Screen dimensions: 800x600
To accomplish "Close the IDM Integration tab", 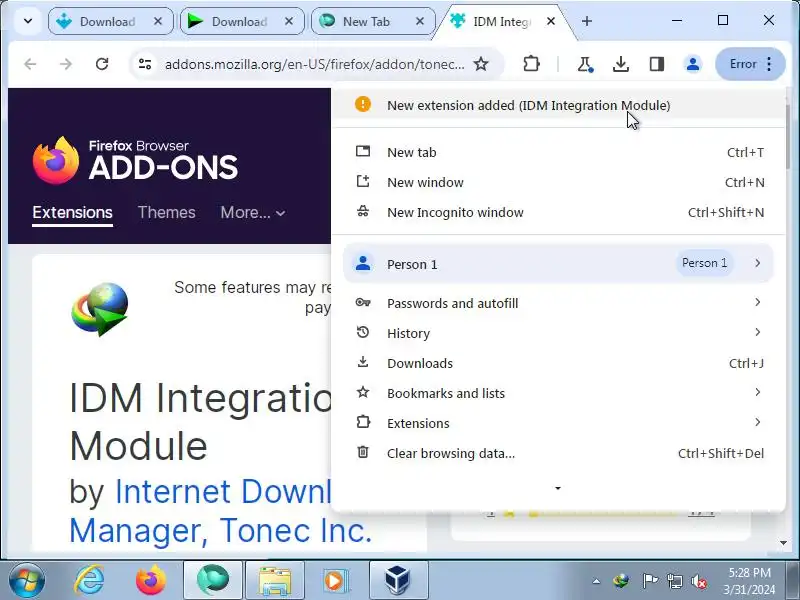I will click(551, 21).
